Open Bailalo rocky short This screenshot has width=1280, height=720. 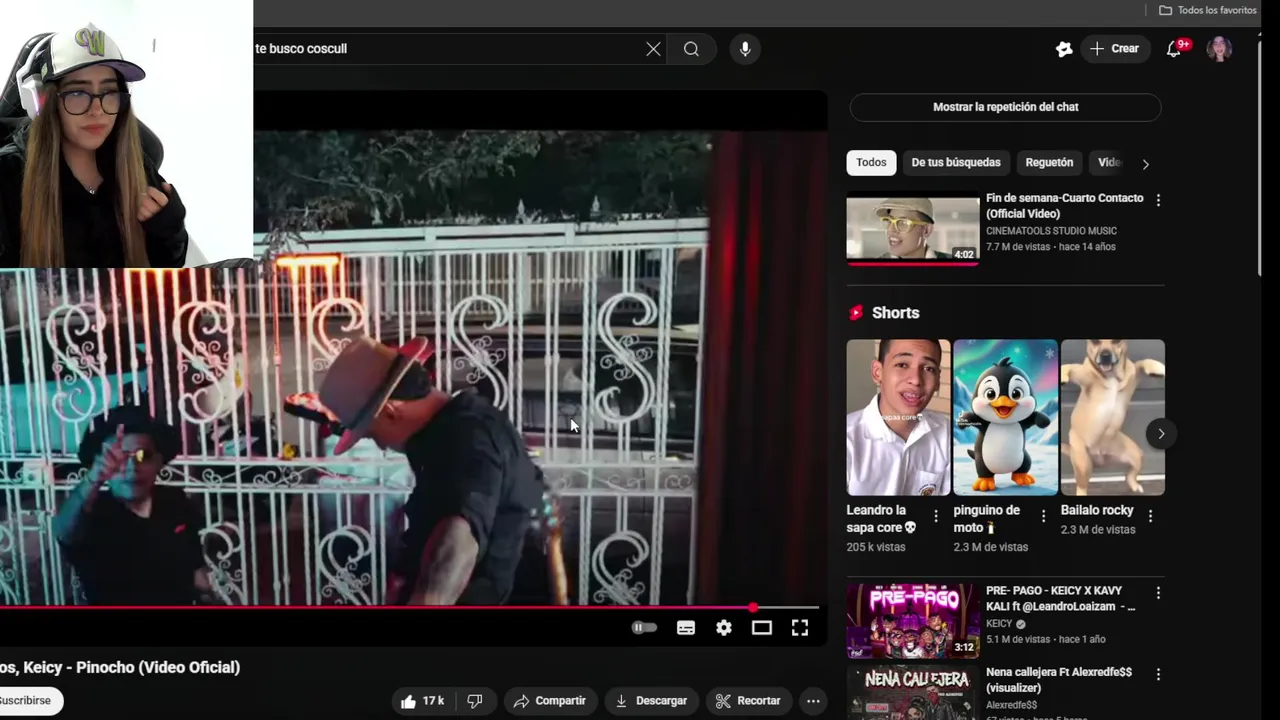pyautogui.click(x=1113, y=417)
